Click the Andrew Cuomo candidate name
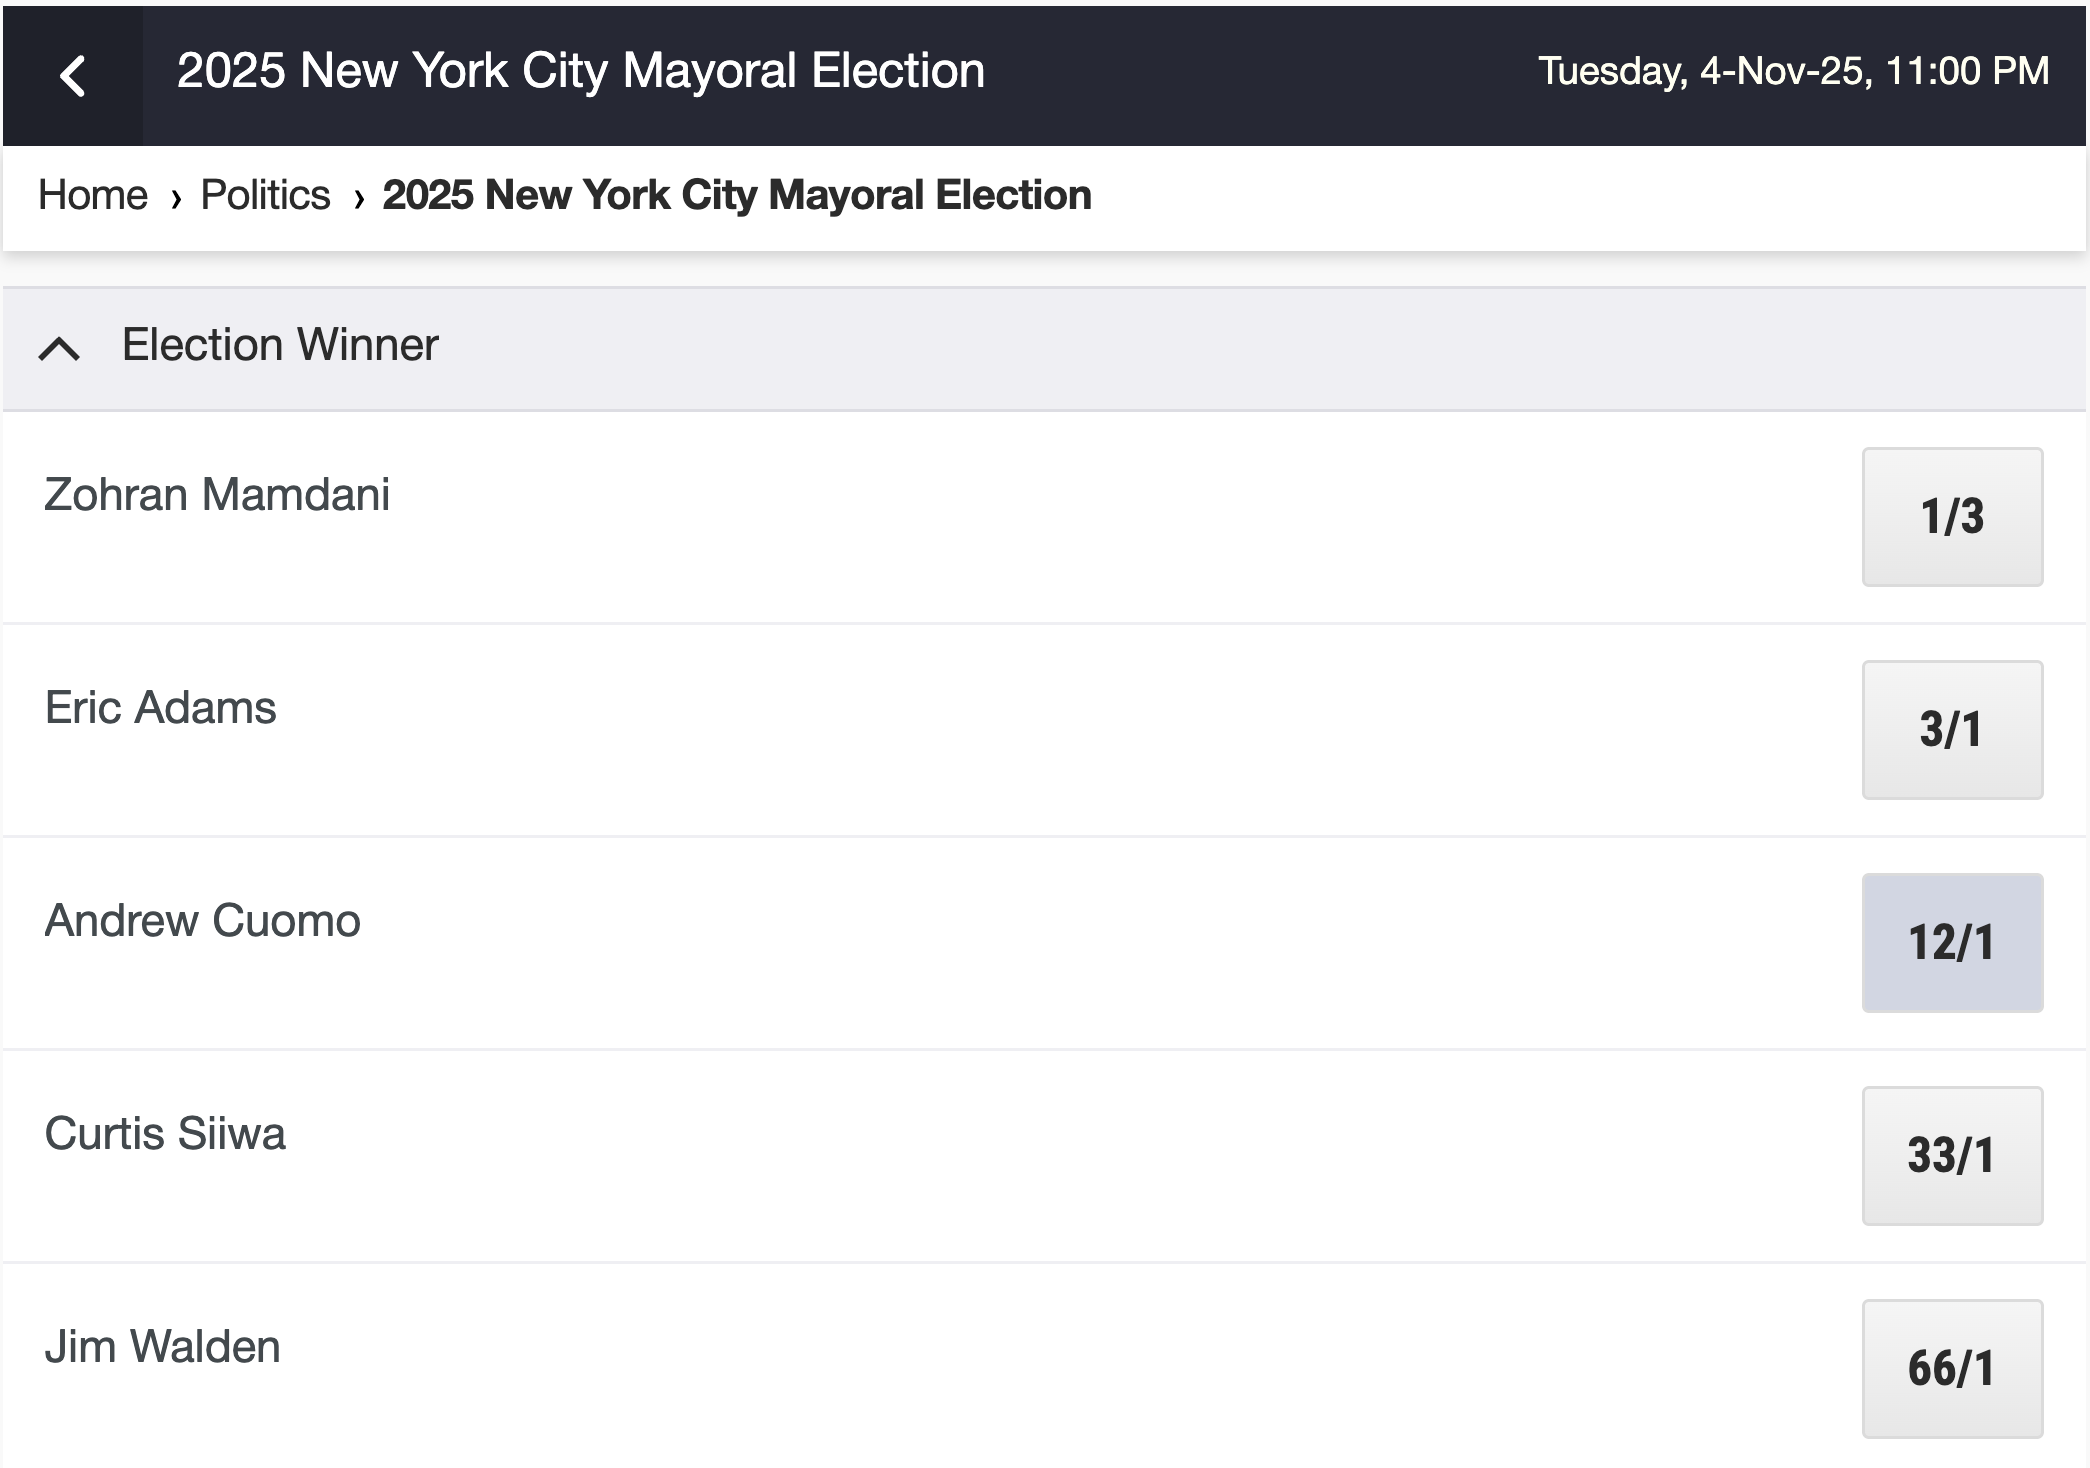This screenshot has height=1468, width=2090. click(x=203, y=921)
